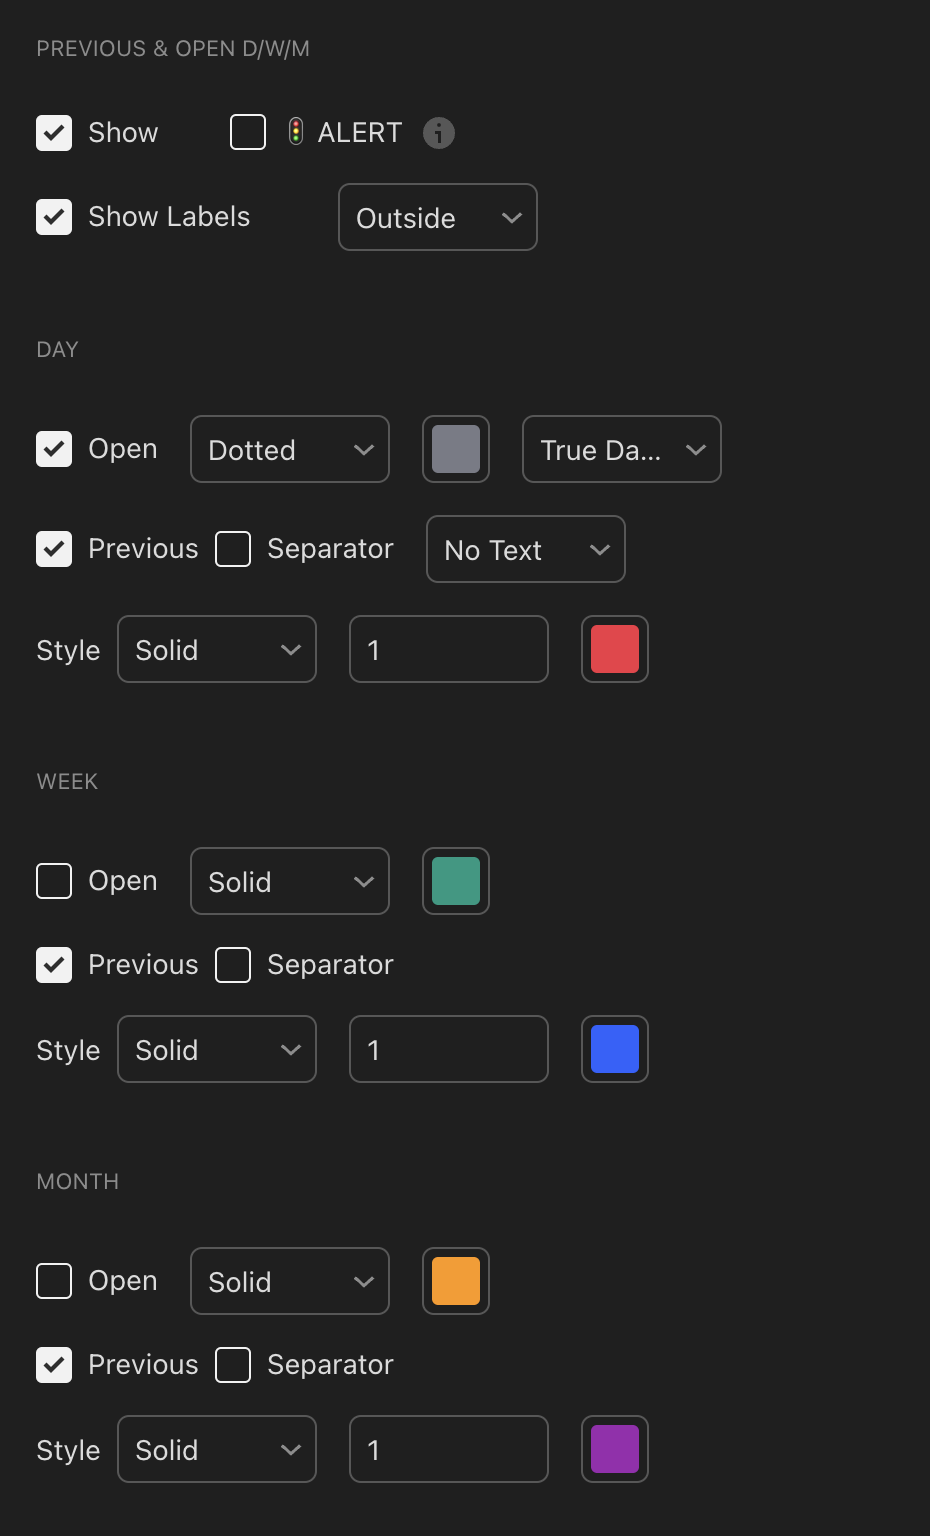Enable the Week Open checkbox
Screen dimensions: 930x1536
click(x=54, y=881)
